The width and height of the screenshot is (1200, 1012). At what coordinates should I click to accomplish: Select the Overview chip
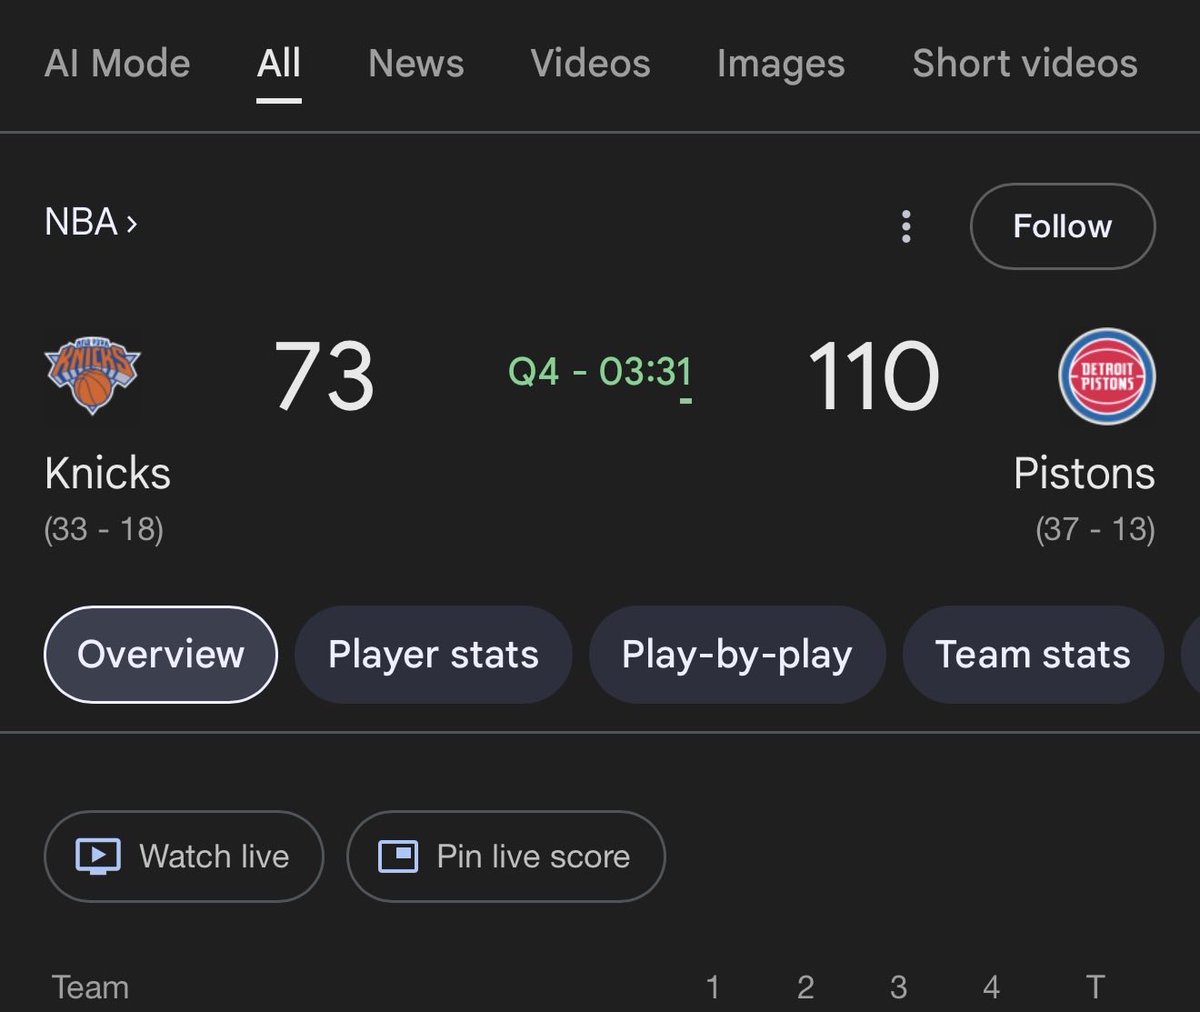161,654
